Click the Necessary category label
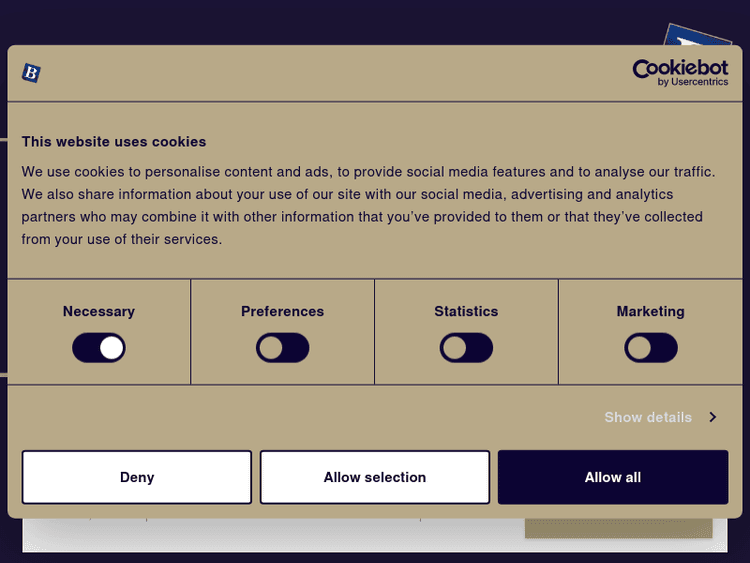The height and width of the screenshot is (563, 750). [99, 311]
